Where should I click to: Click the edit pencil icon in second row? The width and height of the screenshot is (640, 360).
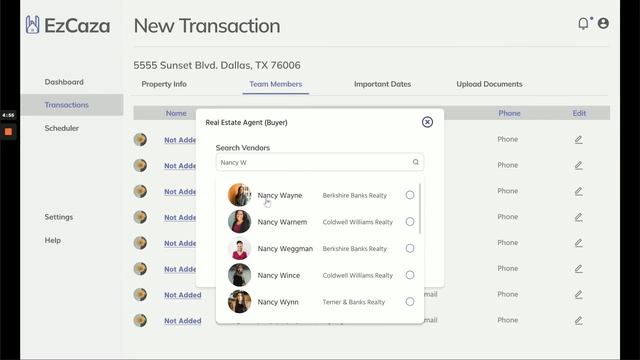pos(578,165)
